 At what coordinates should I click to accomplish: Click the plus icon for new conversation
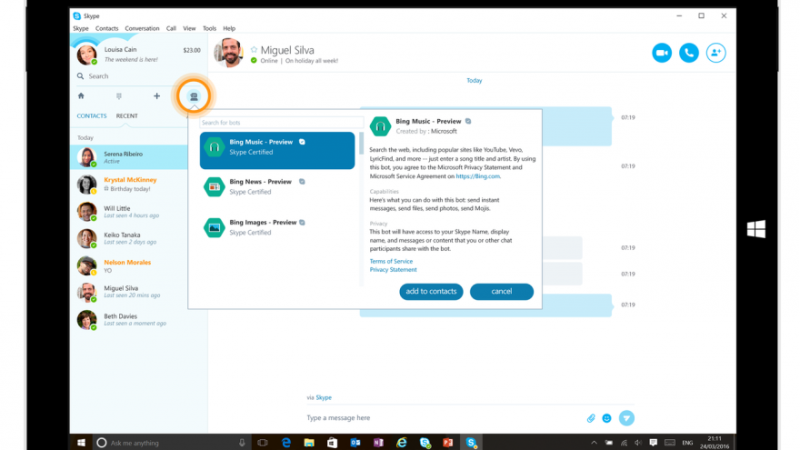(x=156, y=96)
